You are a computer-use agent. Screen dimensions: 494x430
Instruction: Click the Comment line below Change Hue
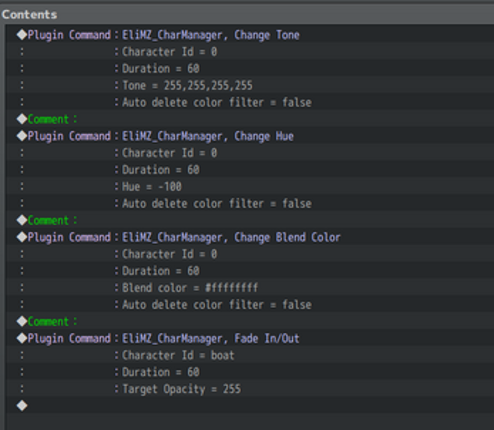[250, 220]
